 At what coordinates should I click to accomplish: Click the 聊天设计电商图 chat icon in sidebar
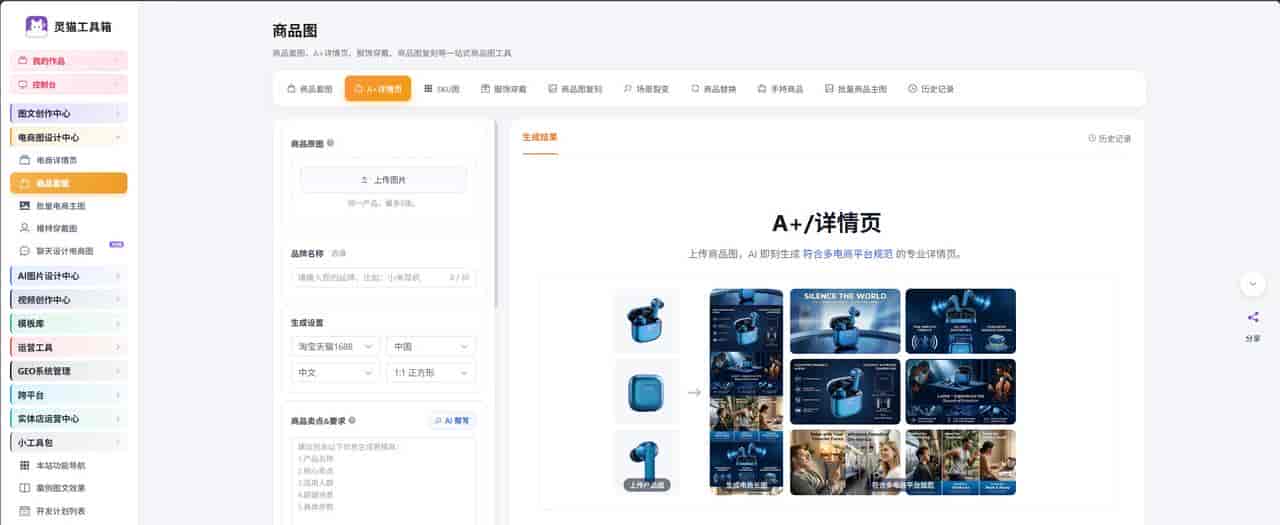pos(25,251)
